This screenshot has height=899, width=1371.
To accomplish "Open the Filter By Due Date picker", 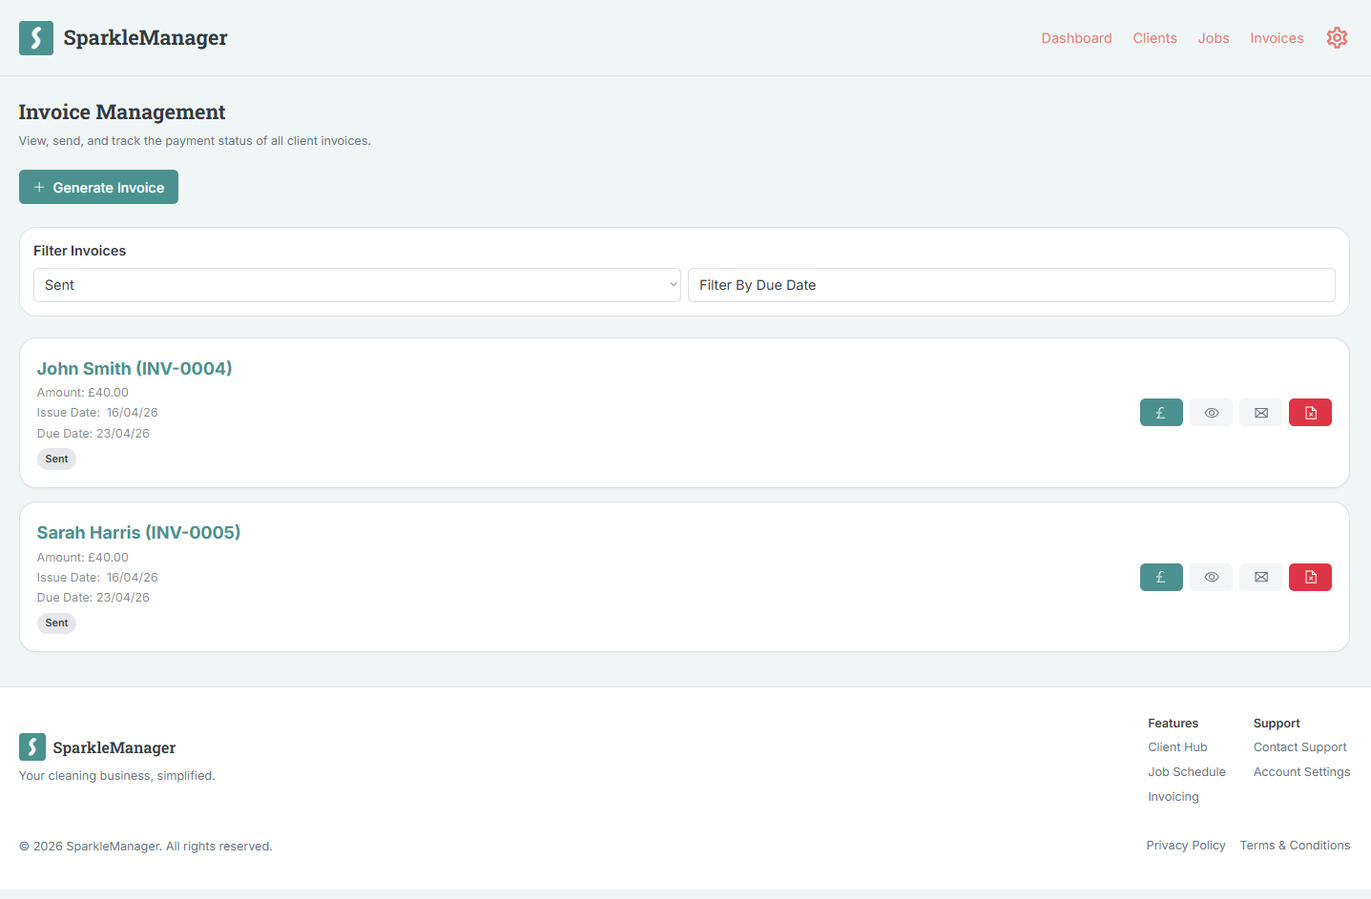I will 1011,285.
